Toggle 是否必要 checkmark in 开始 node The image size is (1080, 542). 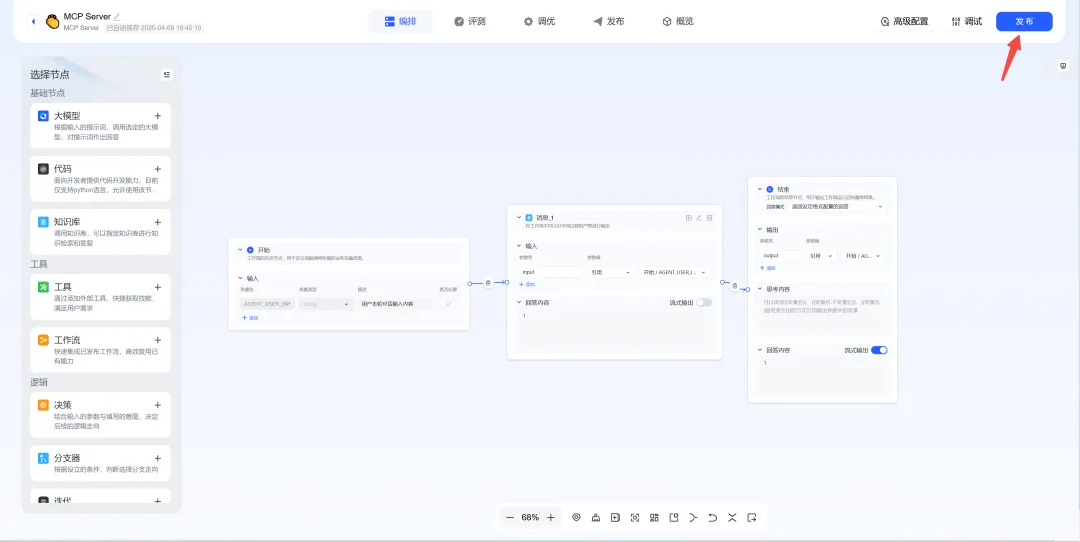[x=449, y=304]
